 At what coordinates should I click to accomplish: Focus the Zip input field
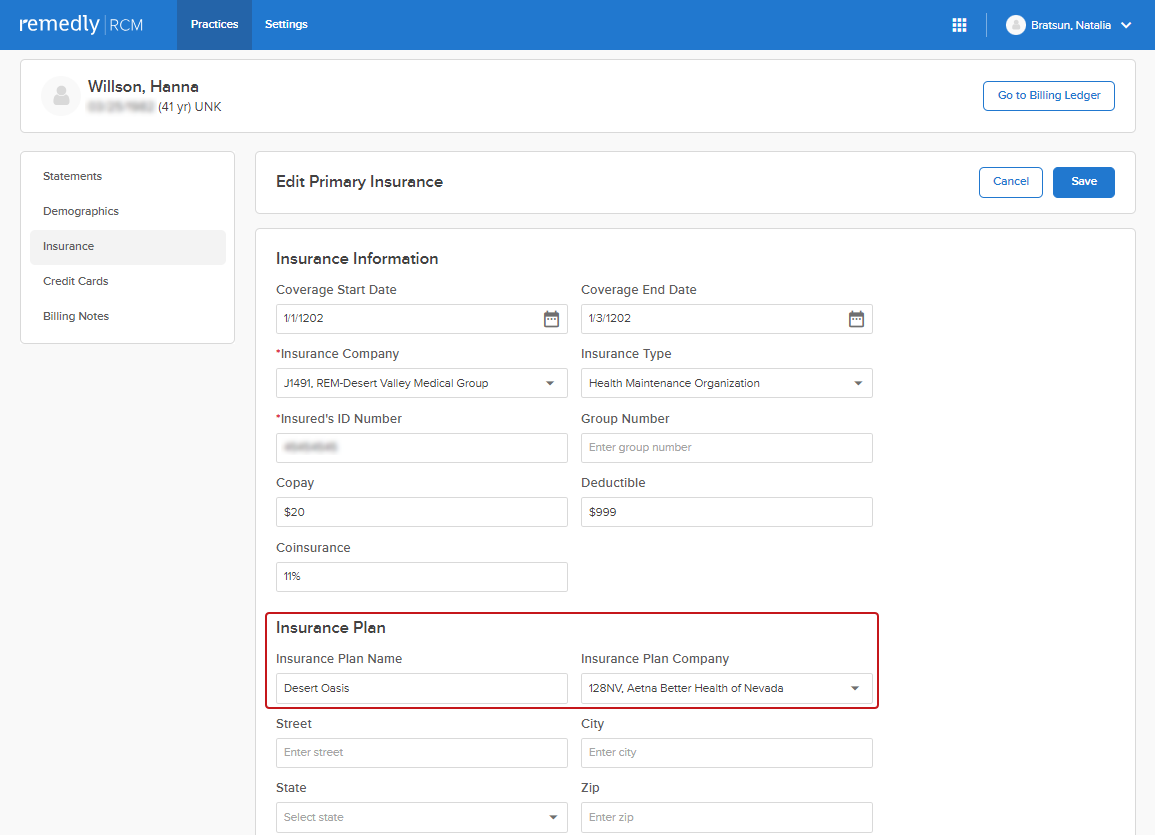pos(726,817)
